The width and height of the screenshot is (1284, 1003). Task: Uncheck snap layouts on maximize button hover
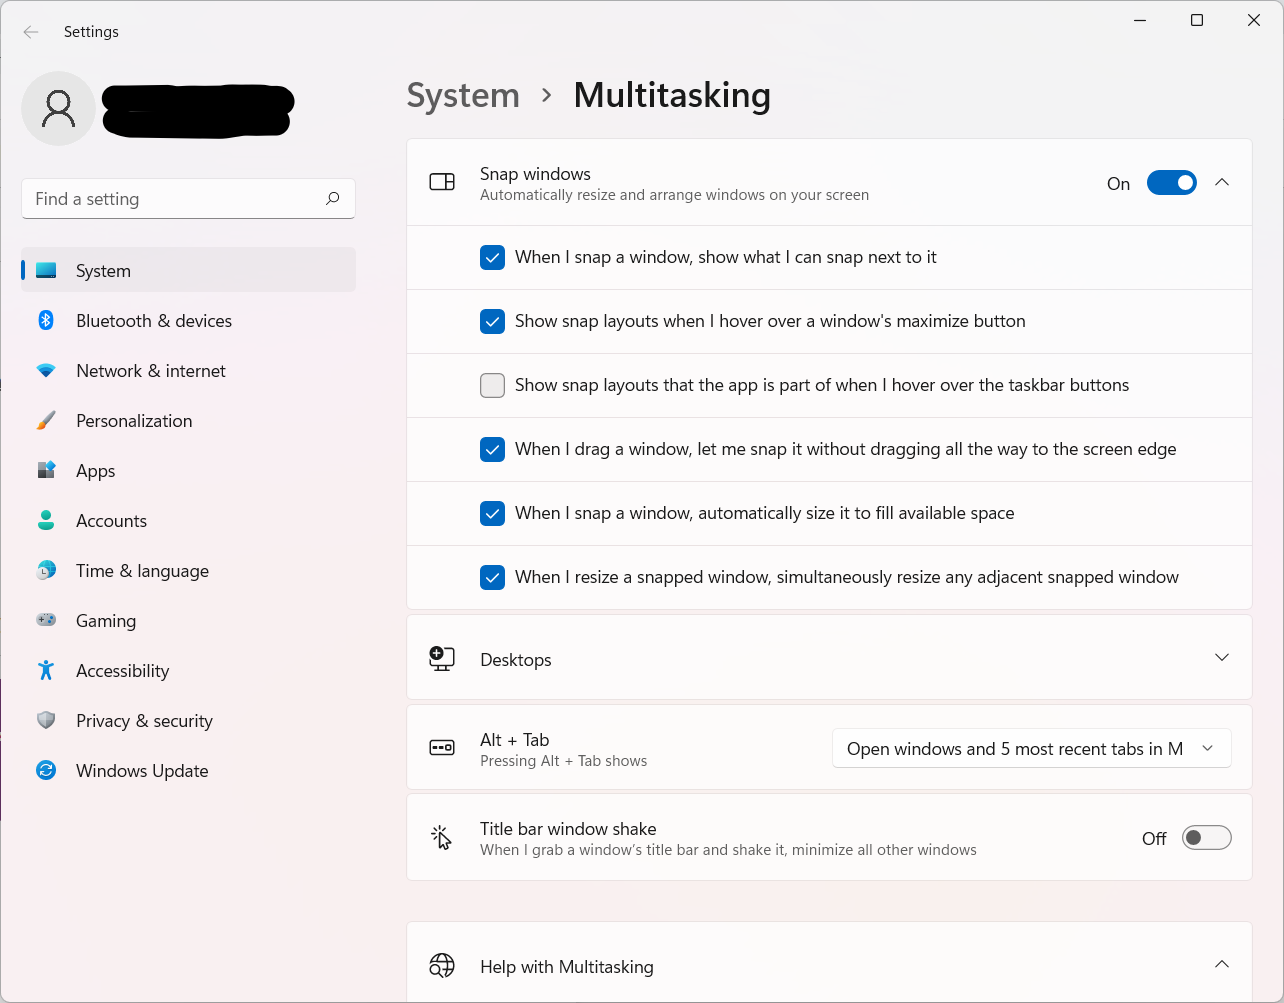tap(492, 322)
